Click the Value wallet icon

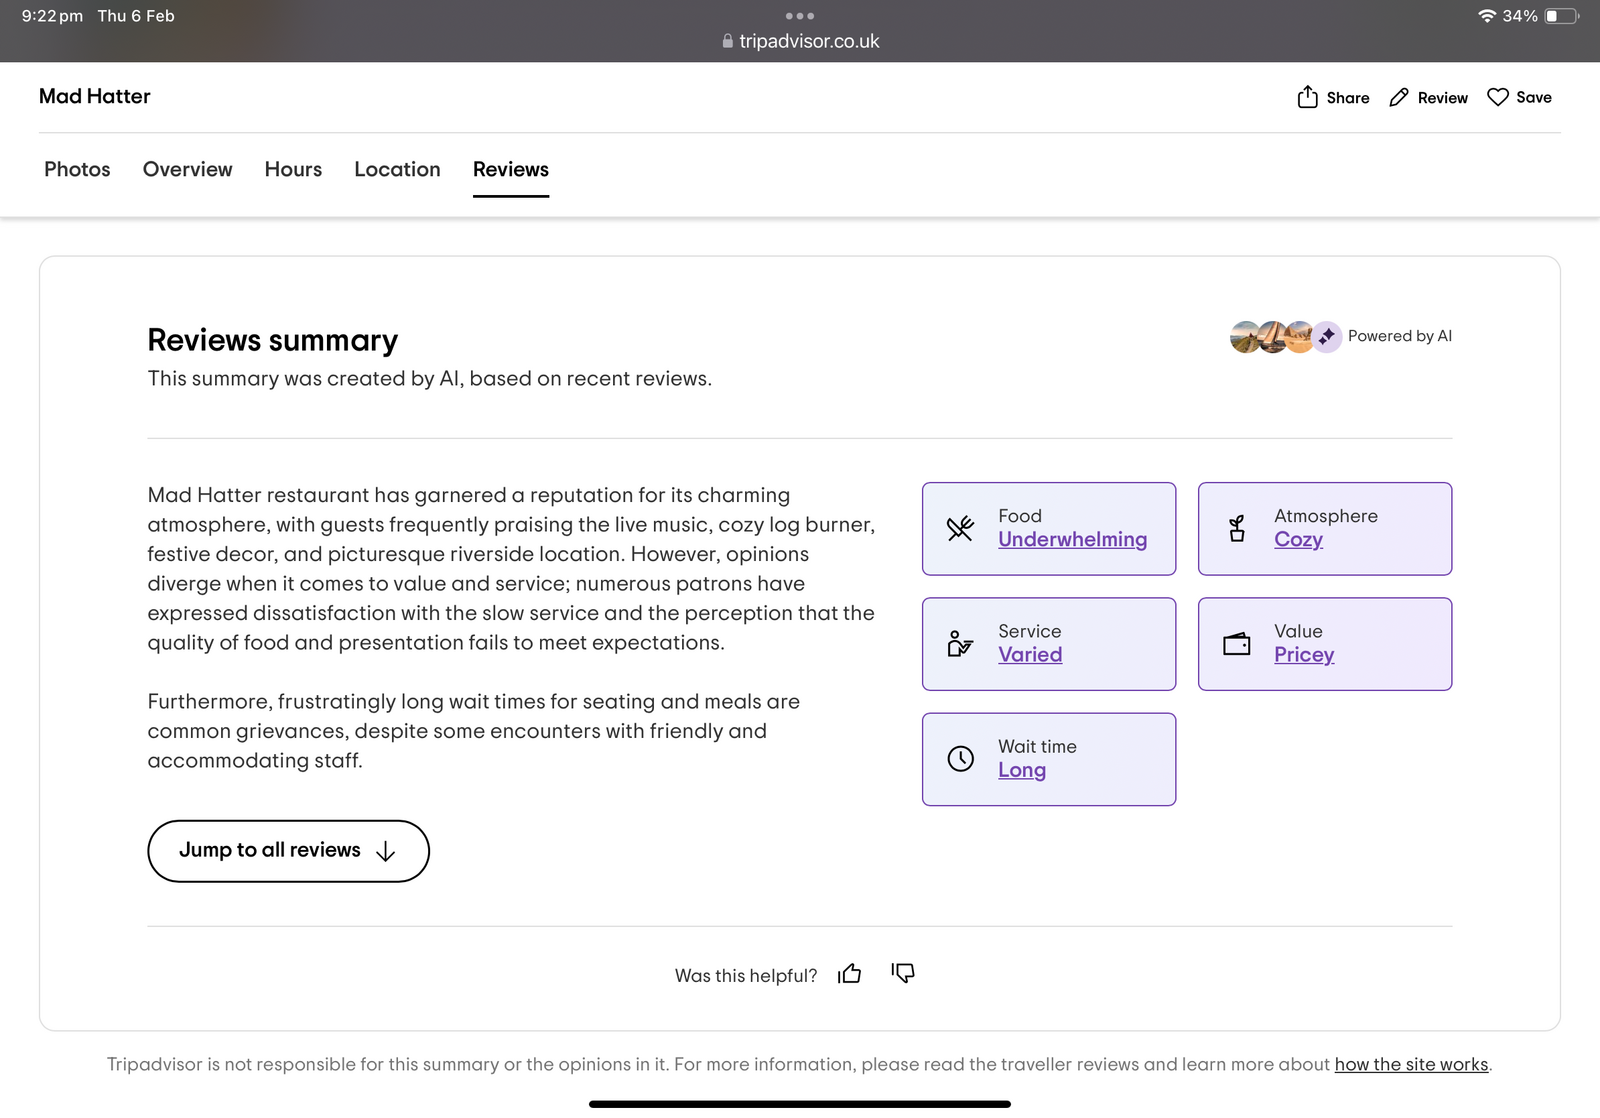(x=1237, y=644)
